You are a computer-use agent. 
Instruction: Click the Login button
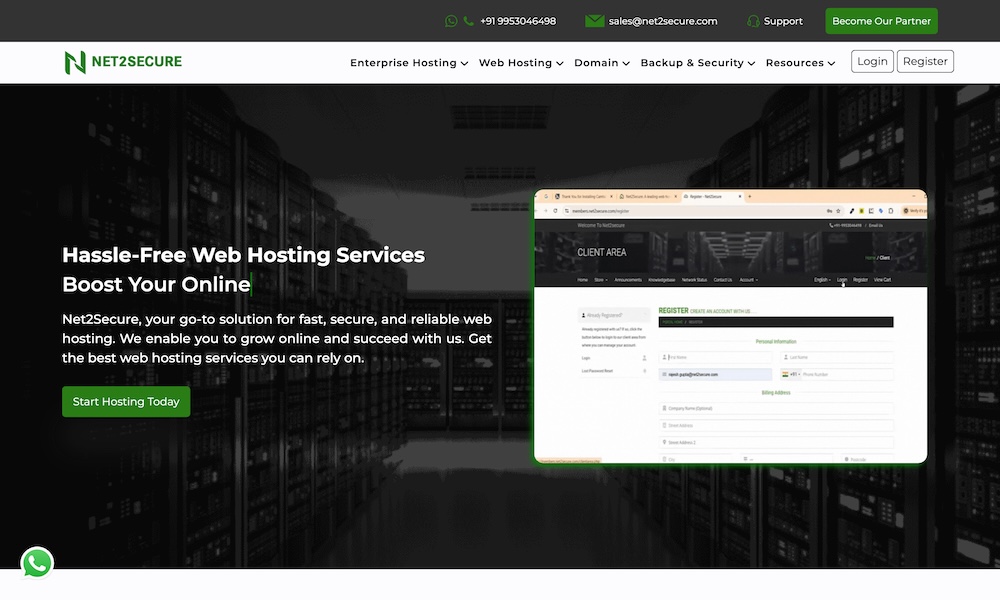872,62
